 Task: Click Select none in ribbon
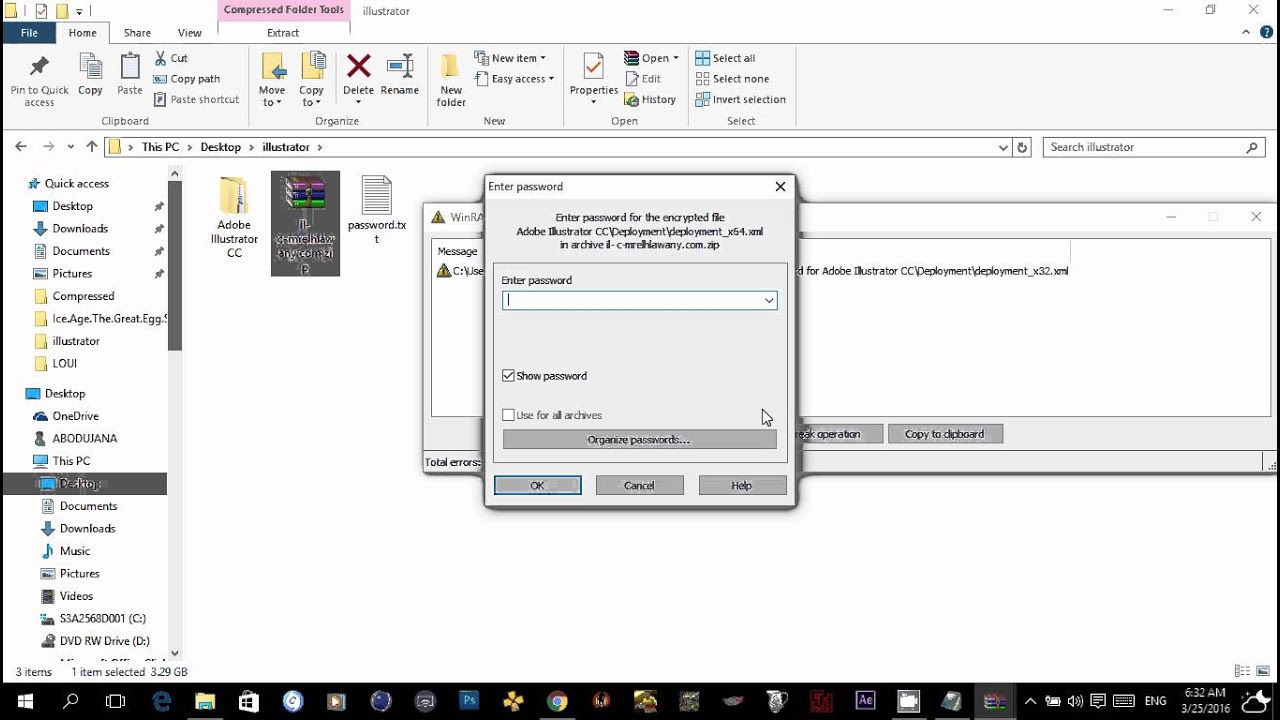(732, 79)
